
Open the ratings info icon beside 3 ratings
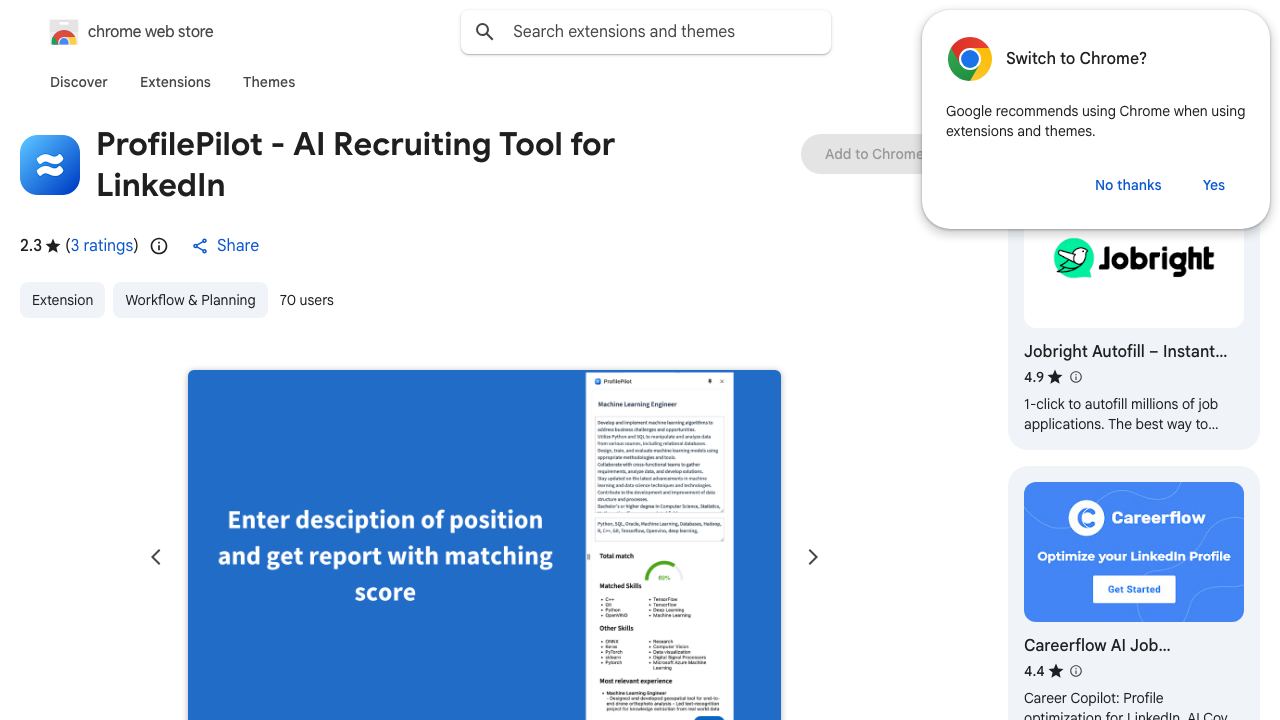tap(159, 246)
